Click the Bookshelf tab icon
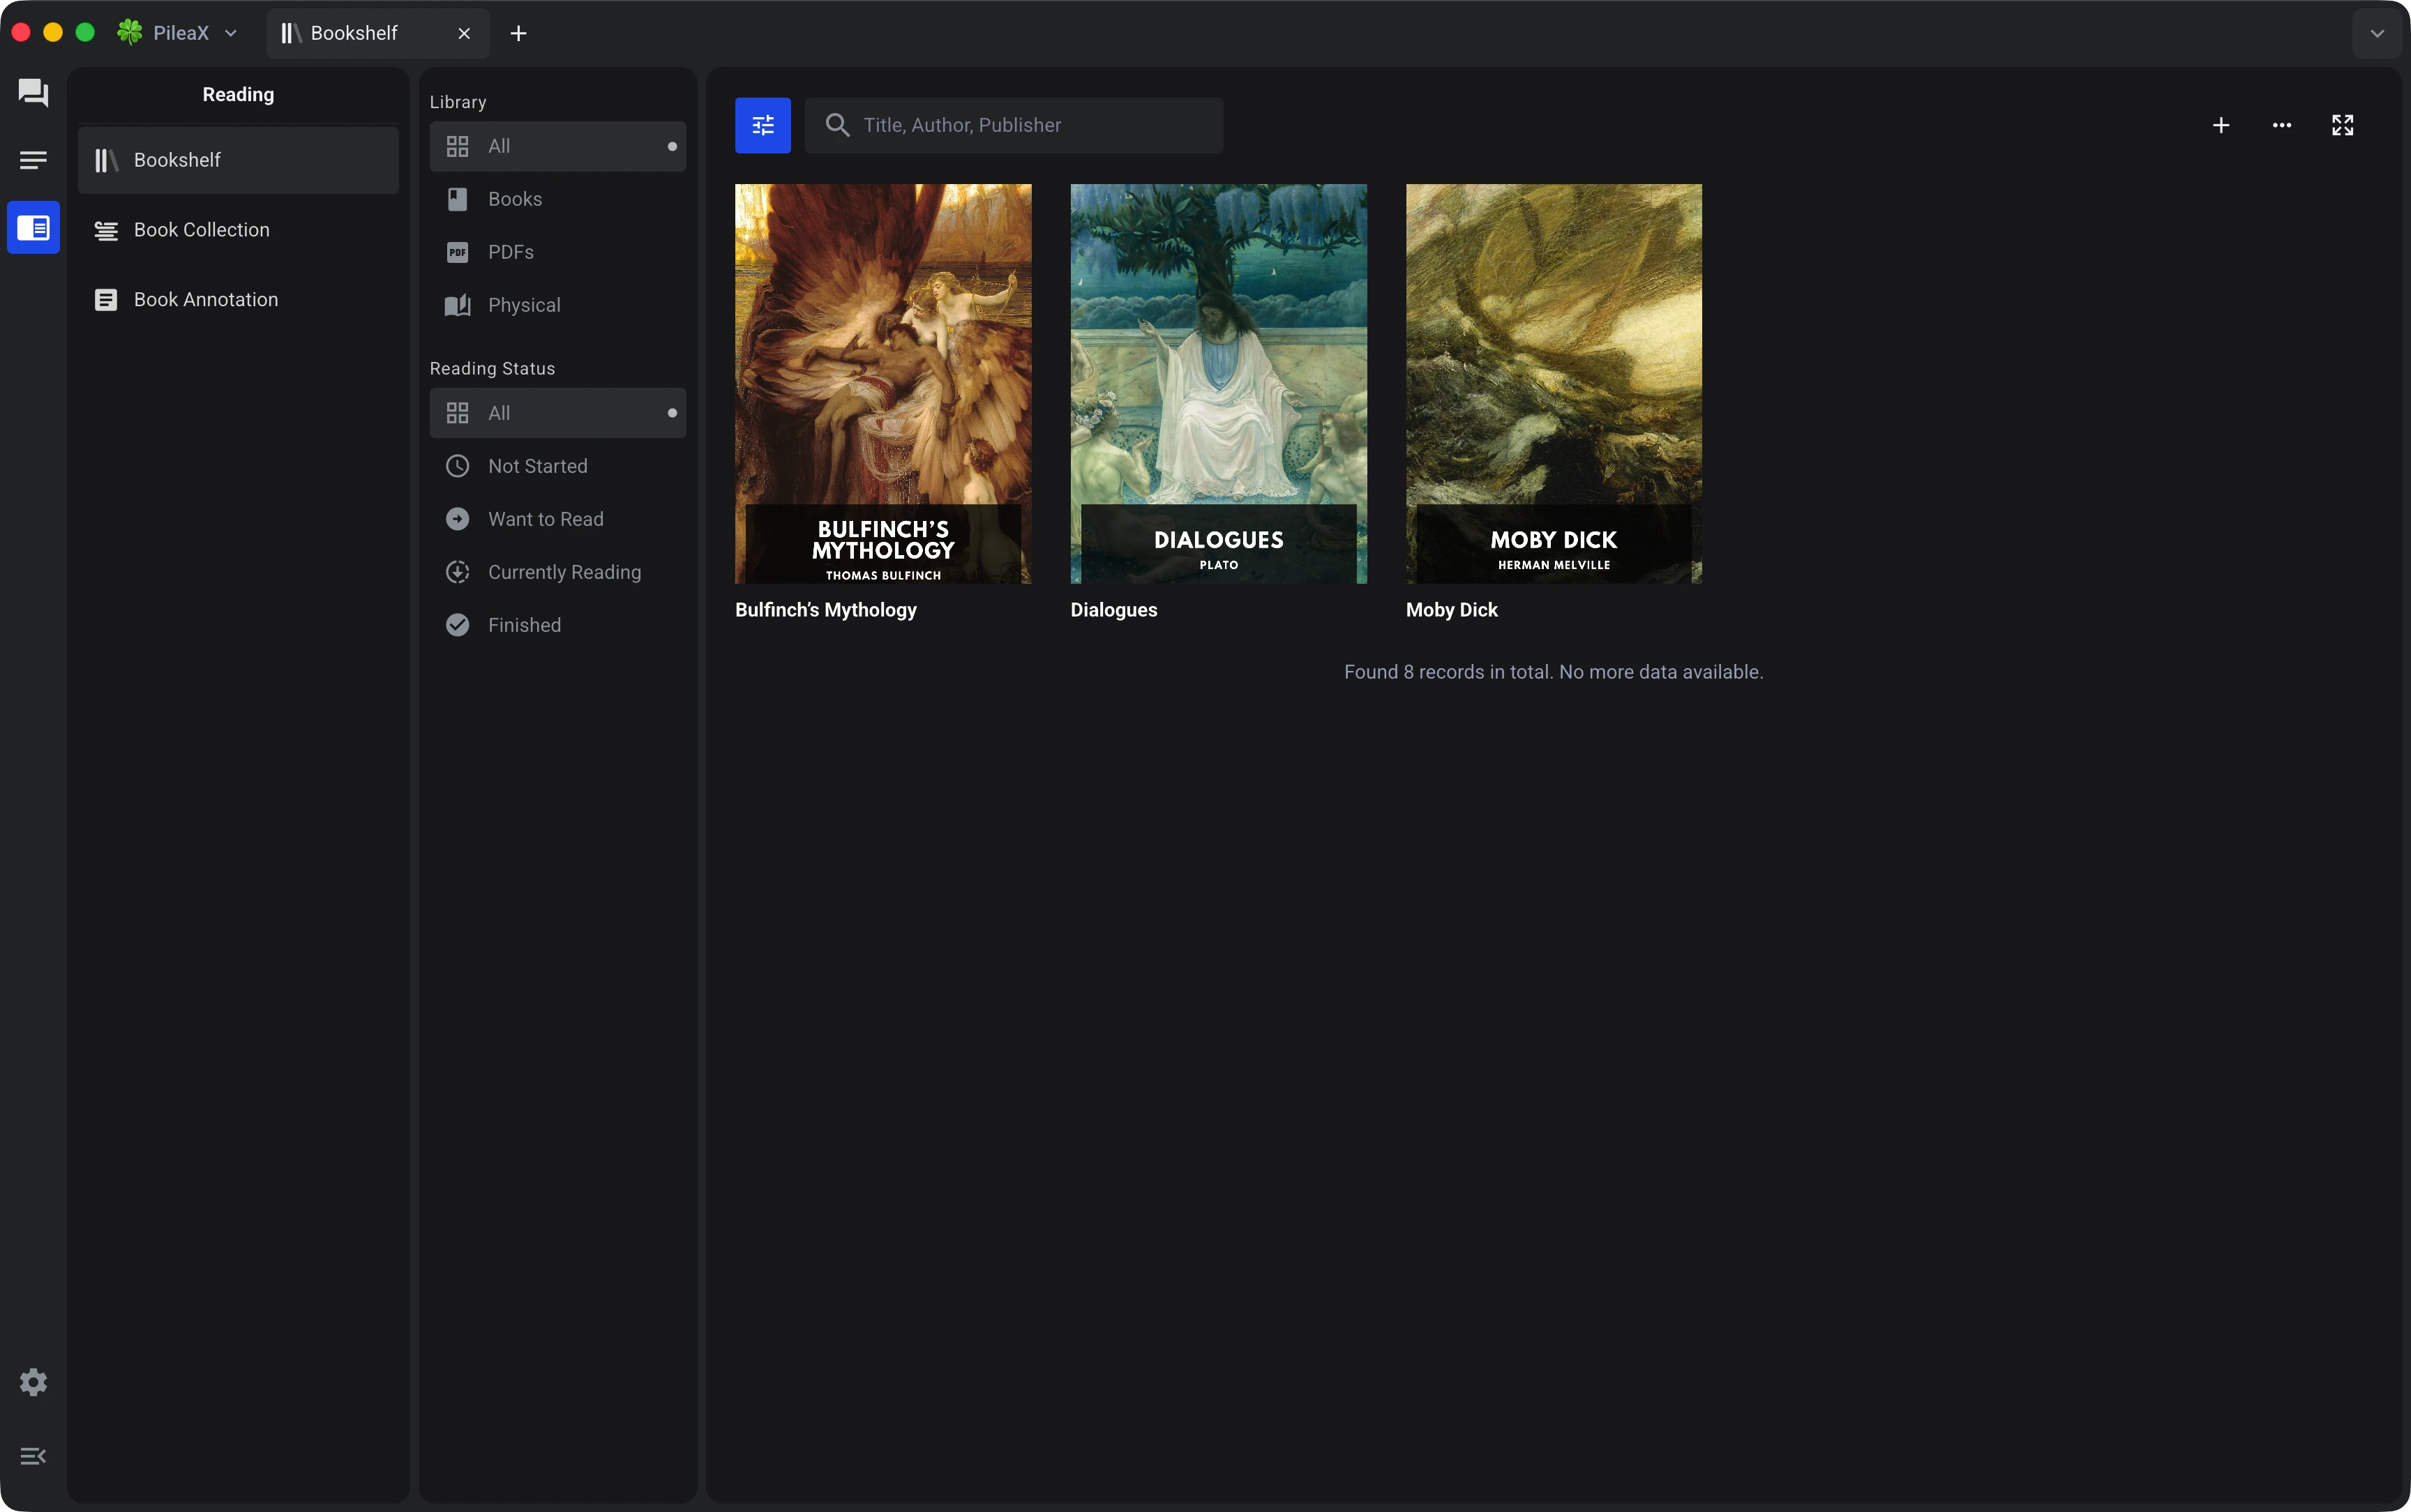This screenshot has width=2411, height=1512. pyautogui.click(x=291, y=33)
